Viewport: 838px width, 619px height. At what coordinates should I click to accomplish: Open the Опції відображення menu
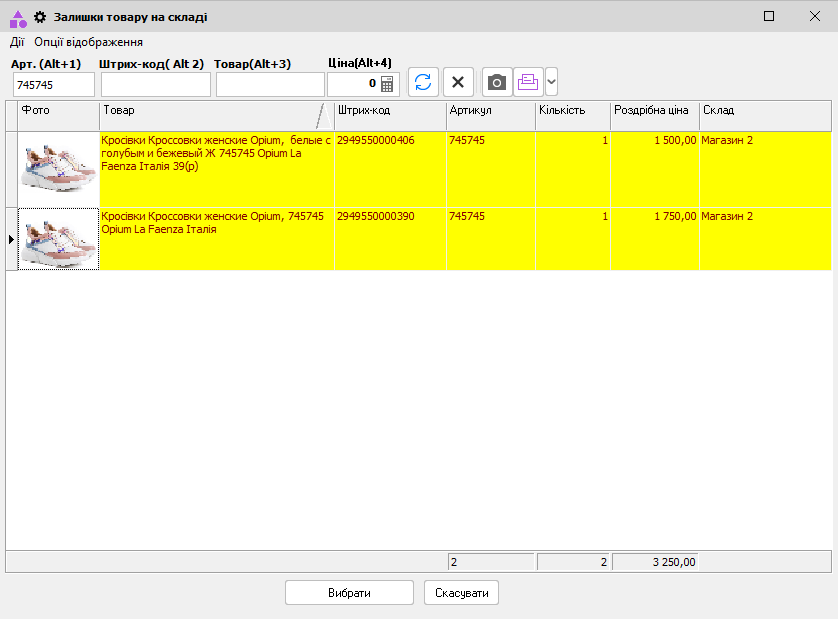(88, 42)
